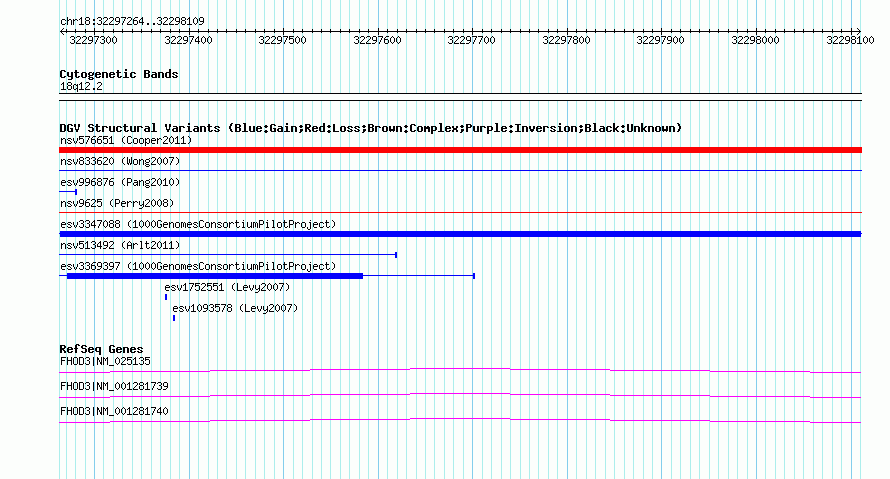Image resolution: width=890 pixels, height=479 pixels.
Task: Select ruler position 32298100
Action: click(x=850, y=40)
